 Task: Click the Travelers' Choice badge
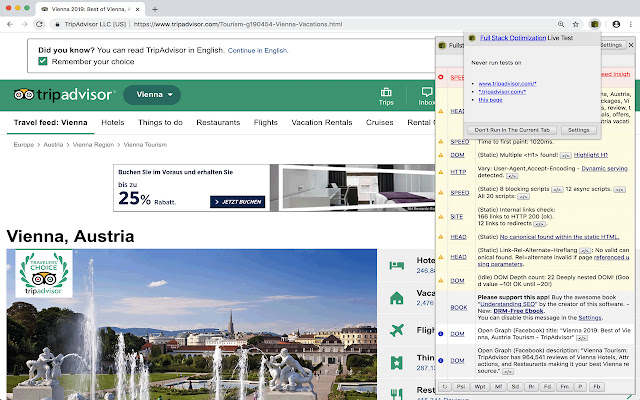(44, 273)
